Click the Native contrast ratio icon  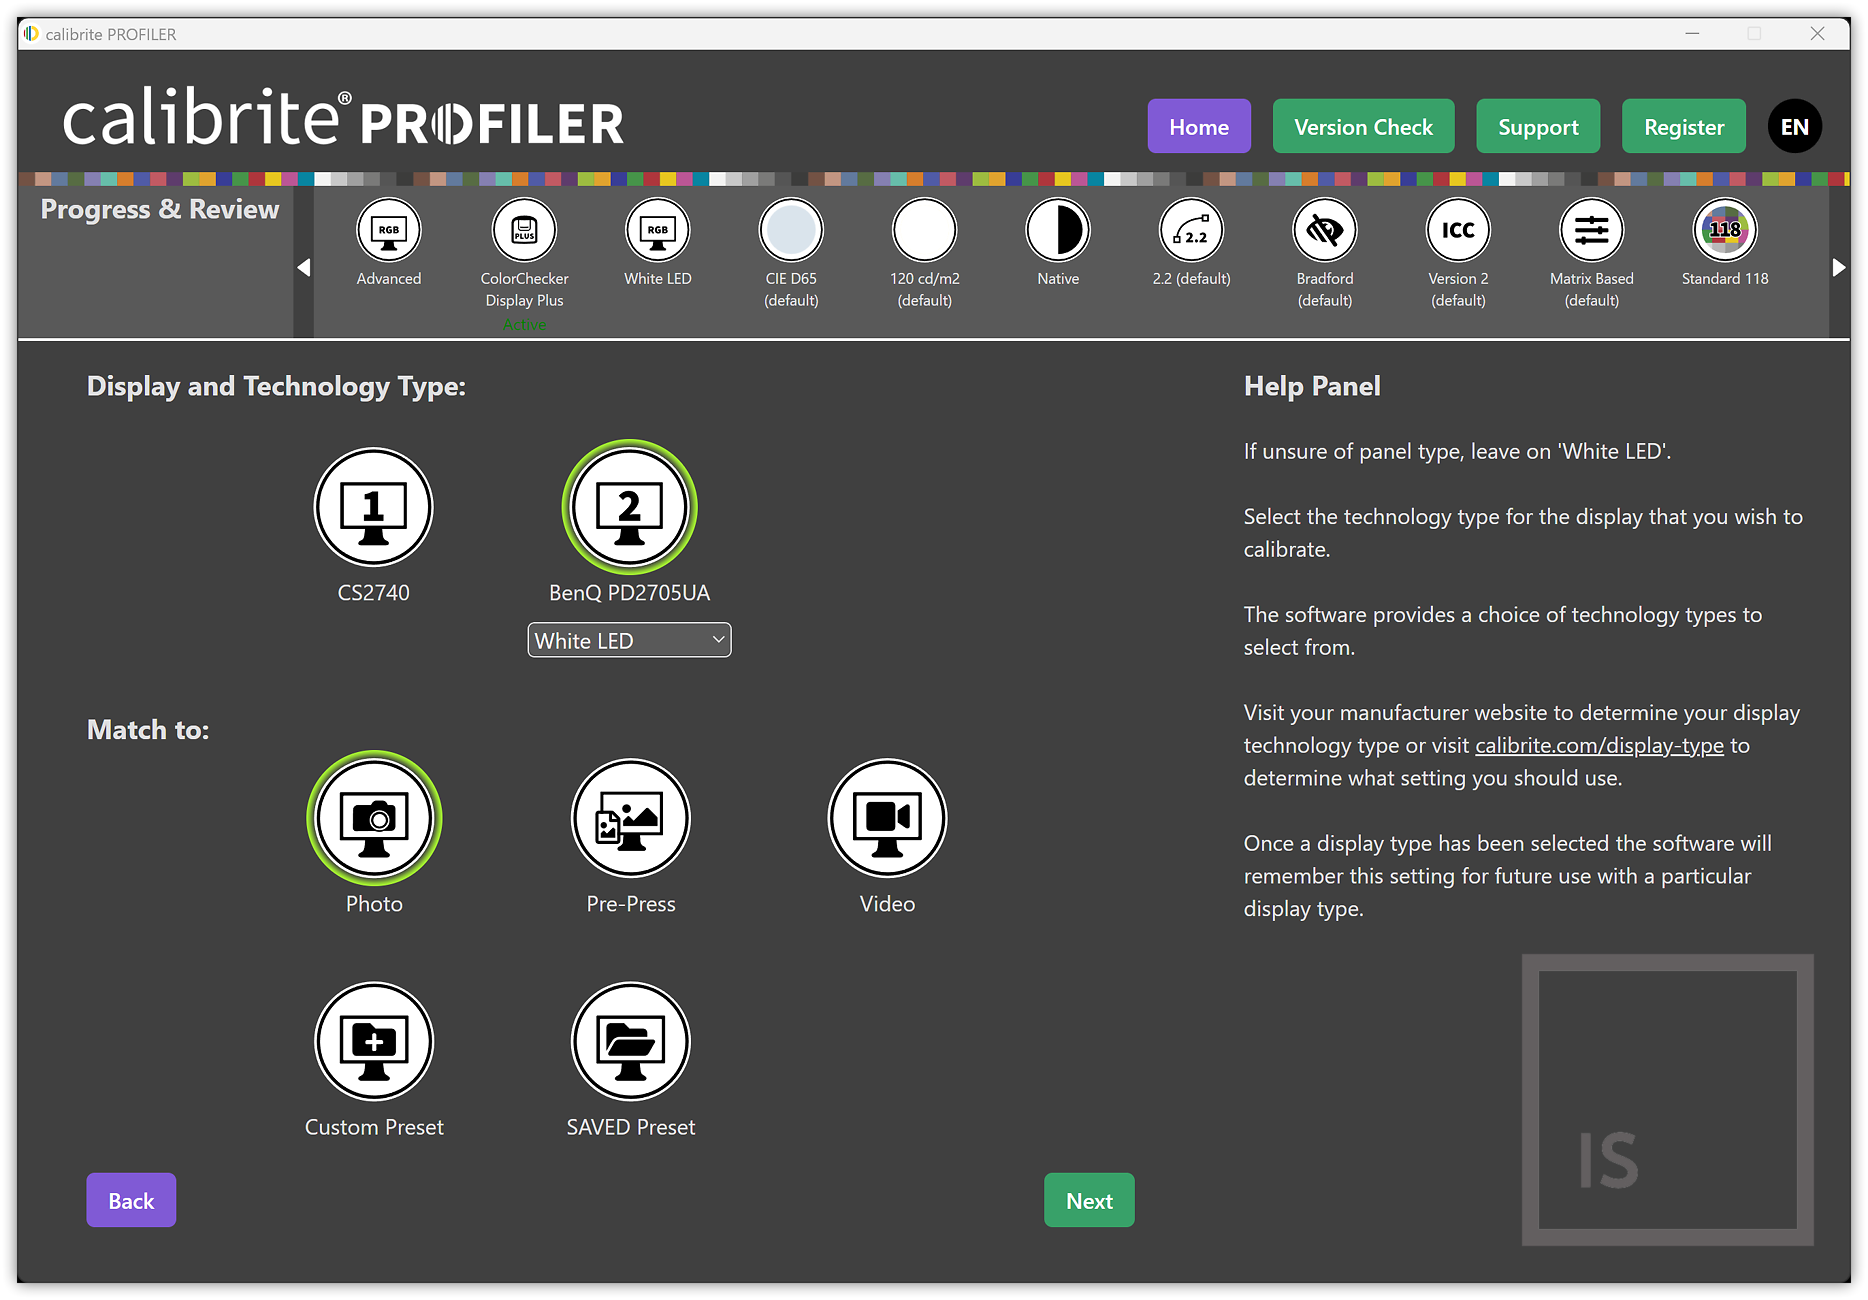tap(1058, 230)
